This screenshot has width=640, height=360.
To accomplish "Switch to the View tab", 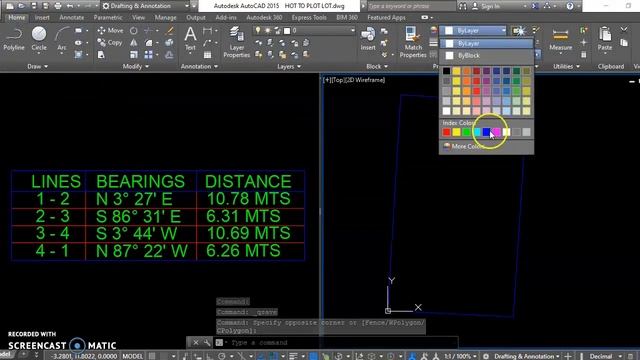I will click(138, 18).
